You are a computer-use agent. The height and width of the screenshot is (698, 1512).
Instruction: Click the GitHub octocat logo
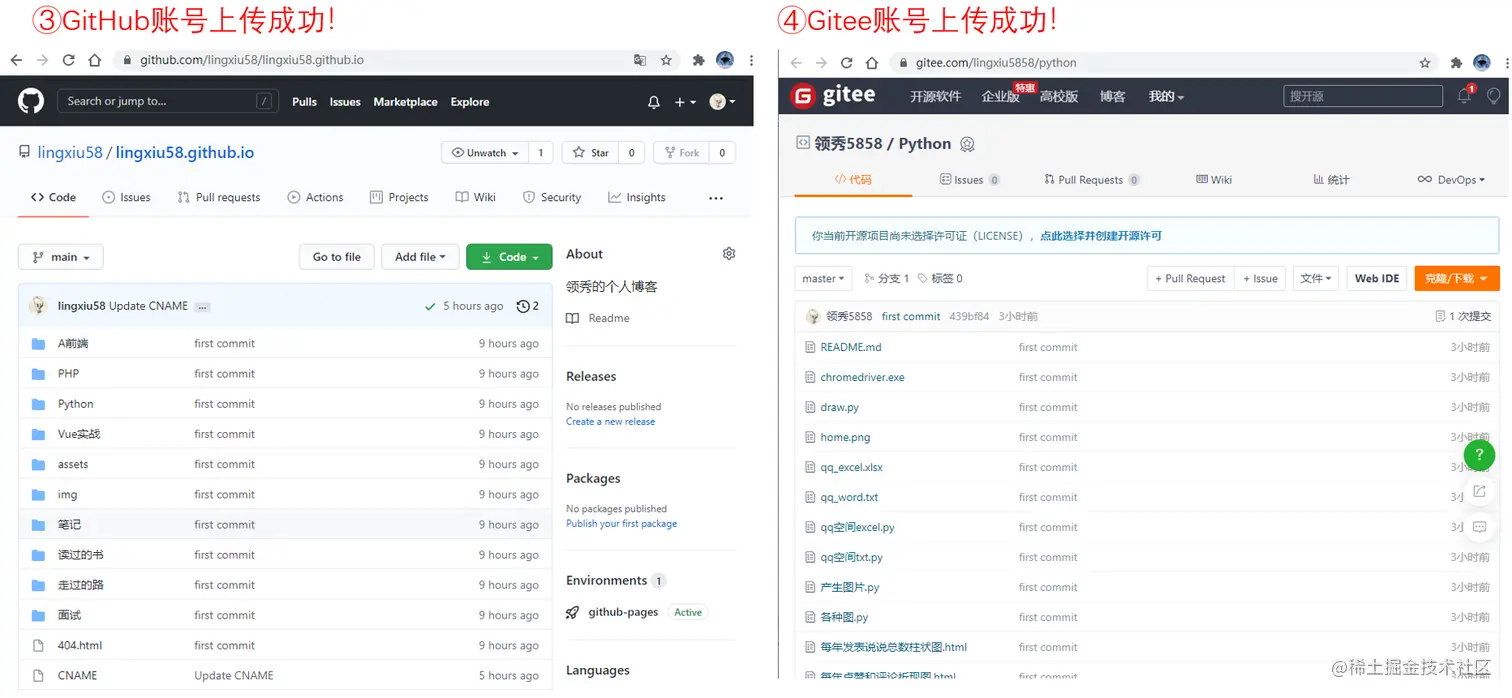(x=31, y=101)
